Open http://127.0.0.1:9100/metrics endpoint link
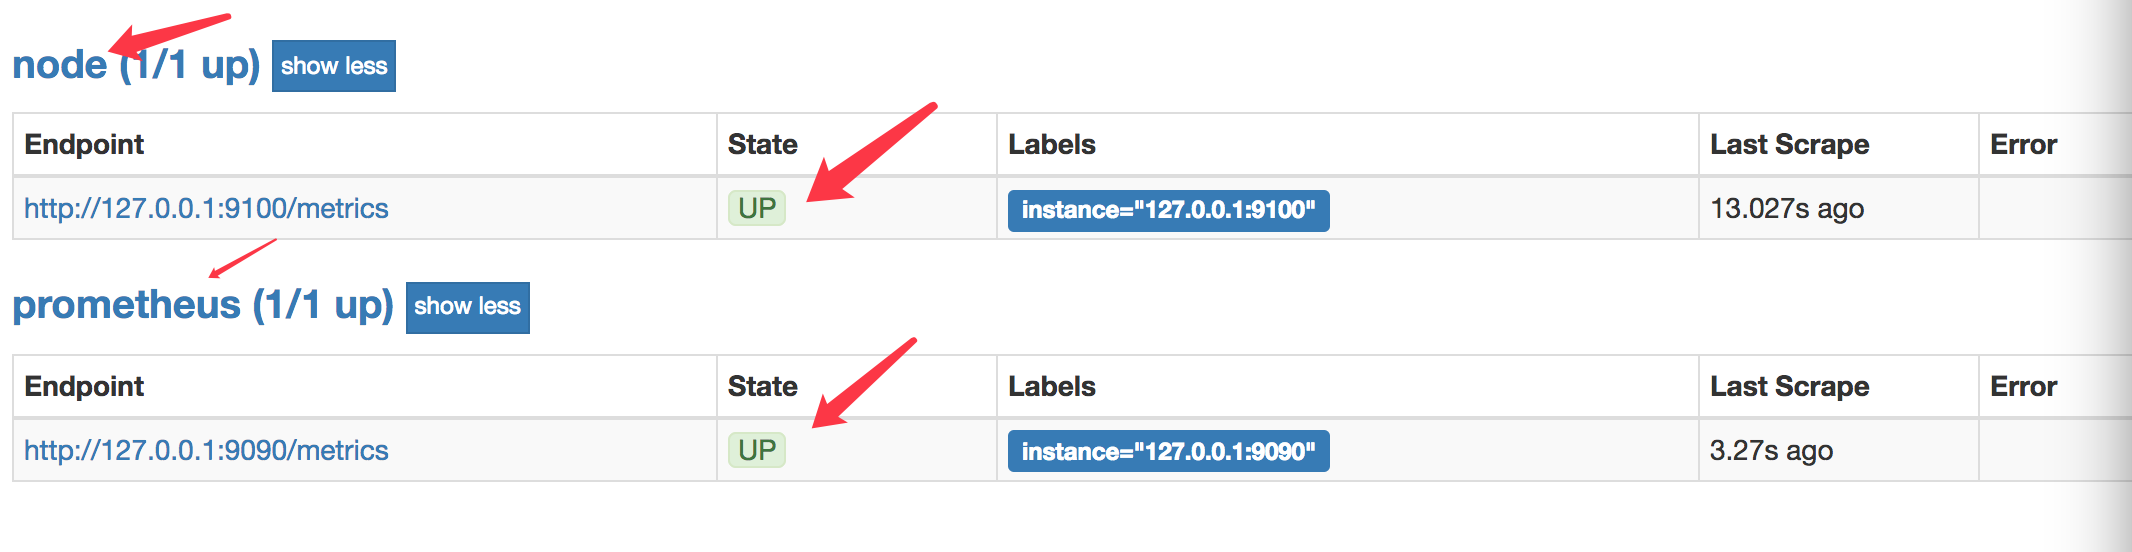Screen dimensions: 2132x552 point(206,208)
